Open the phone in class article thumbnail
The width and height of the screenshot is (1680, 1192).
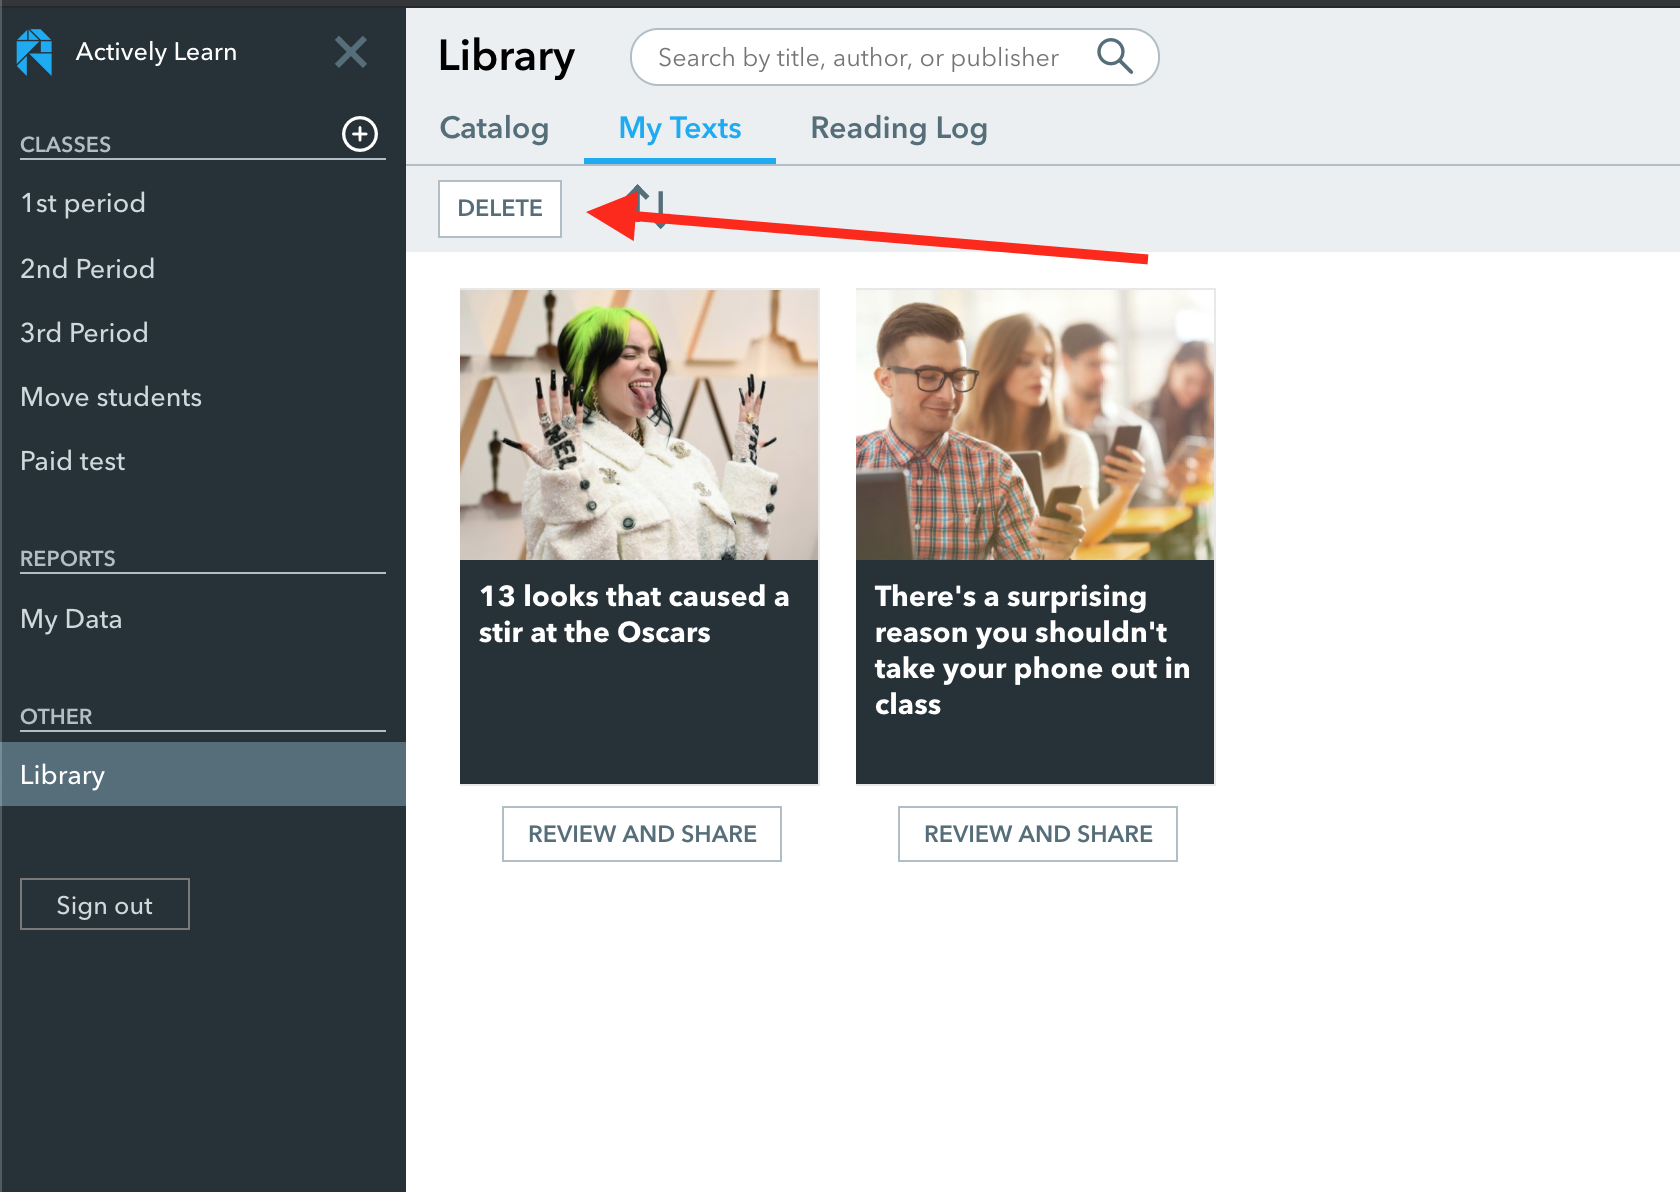tap(1035, 425)
